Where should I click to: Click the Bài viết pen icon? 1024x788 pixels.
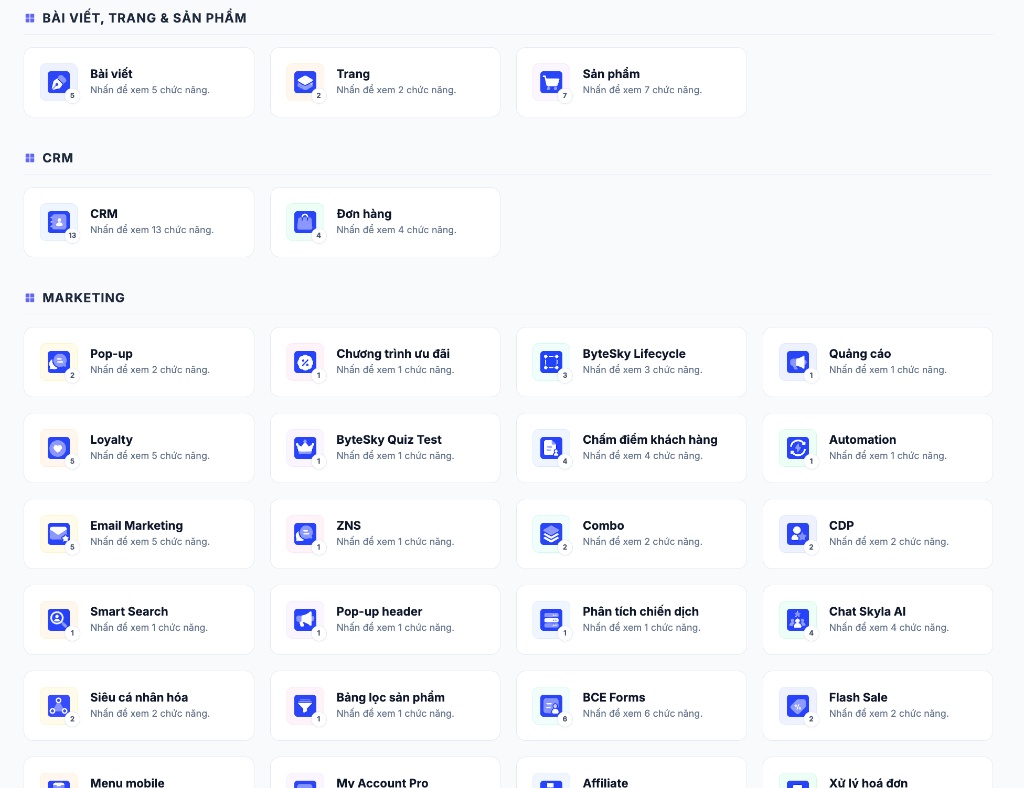tap(59, 82)
